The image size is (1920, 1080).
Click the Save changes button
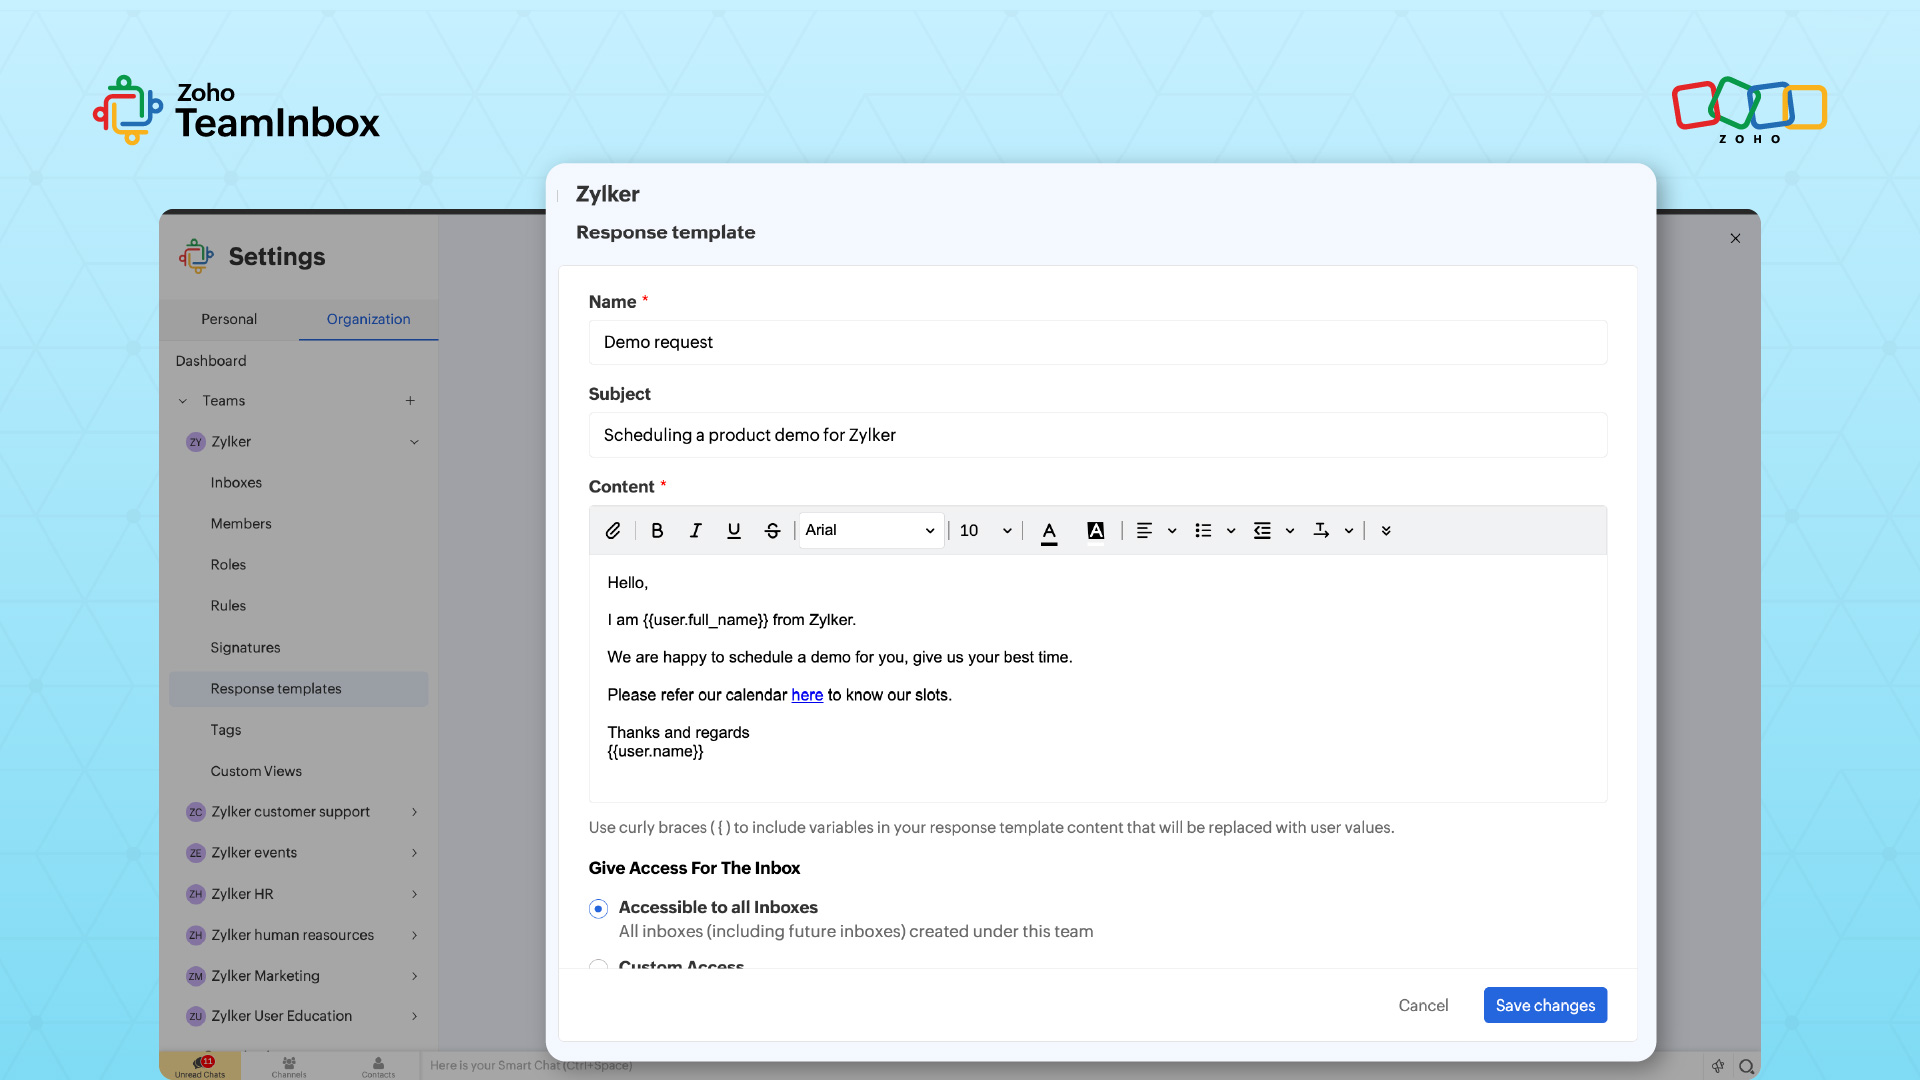click(1545, 1005)
